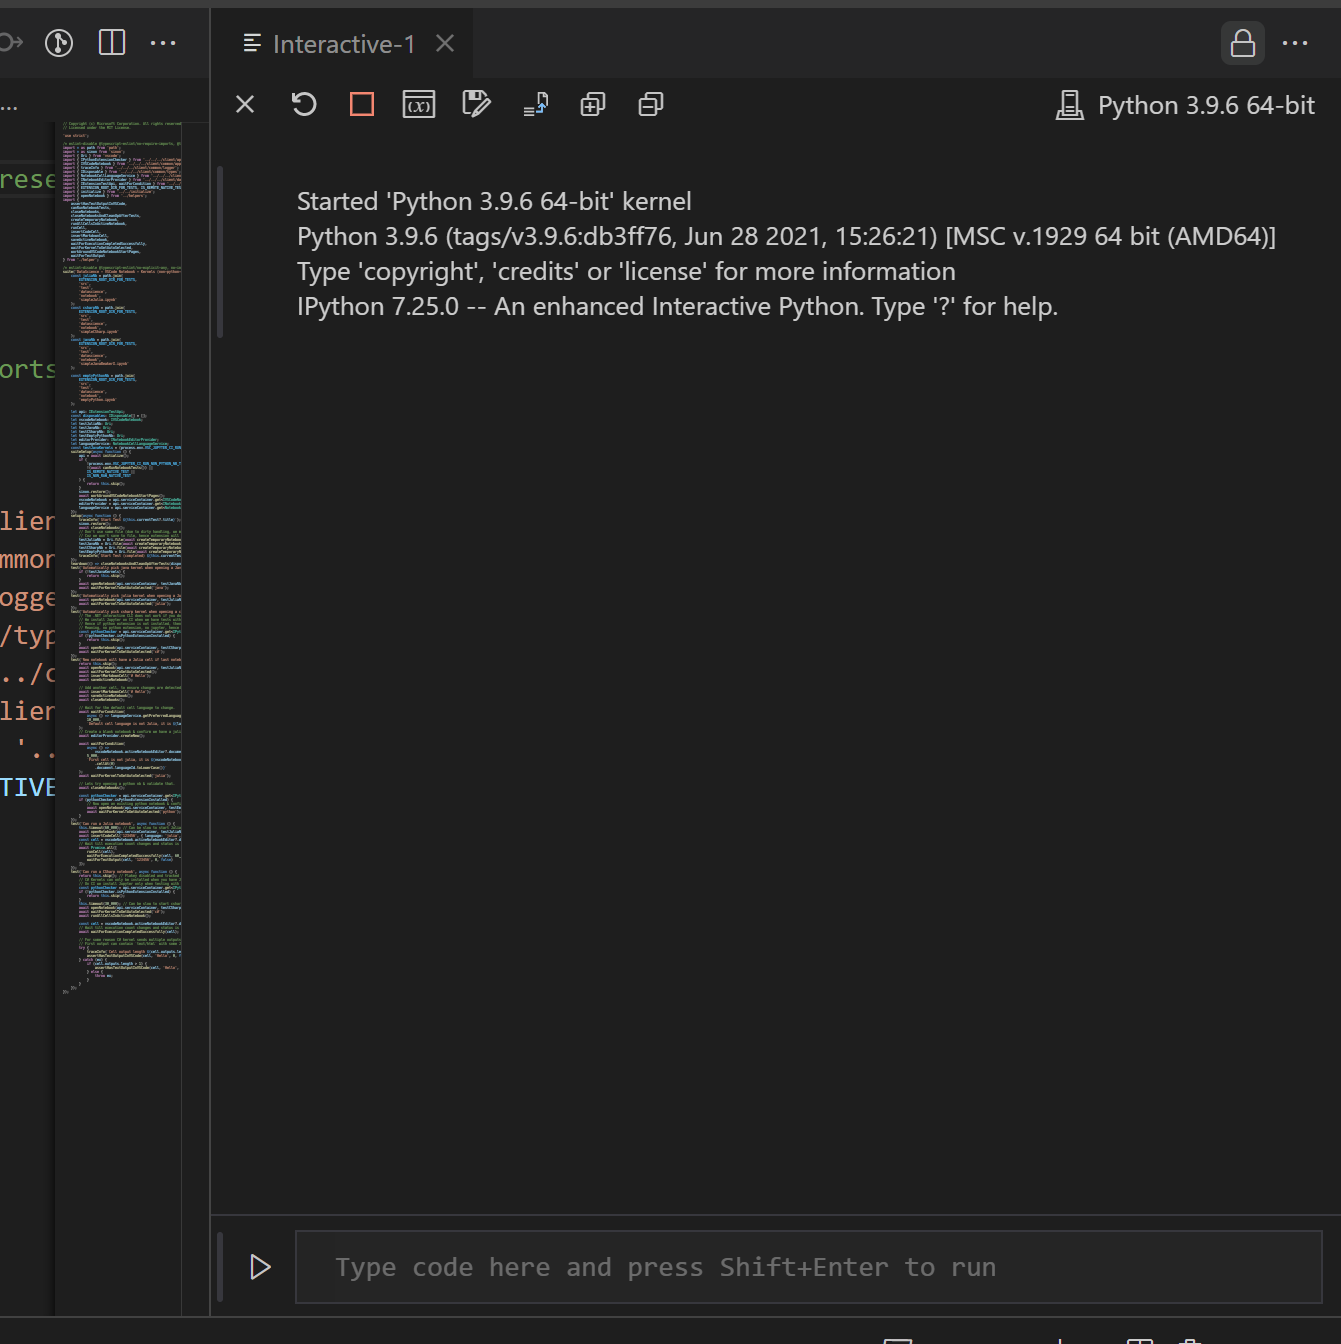Clear all interactive window output

click(245, 105)
